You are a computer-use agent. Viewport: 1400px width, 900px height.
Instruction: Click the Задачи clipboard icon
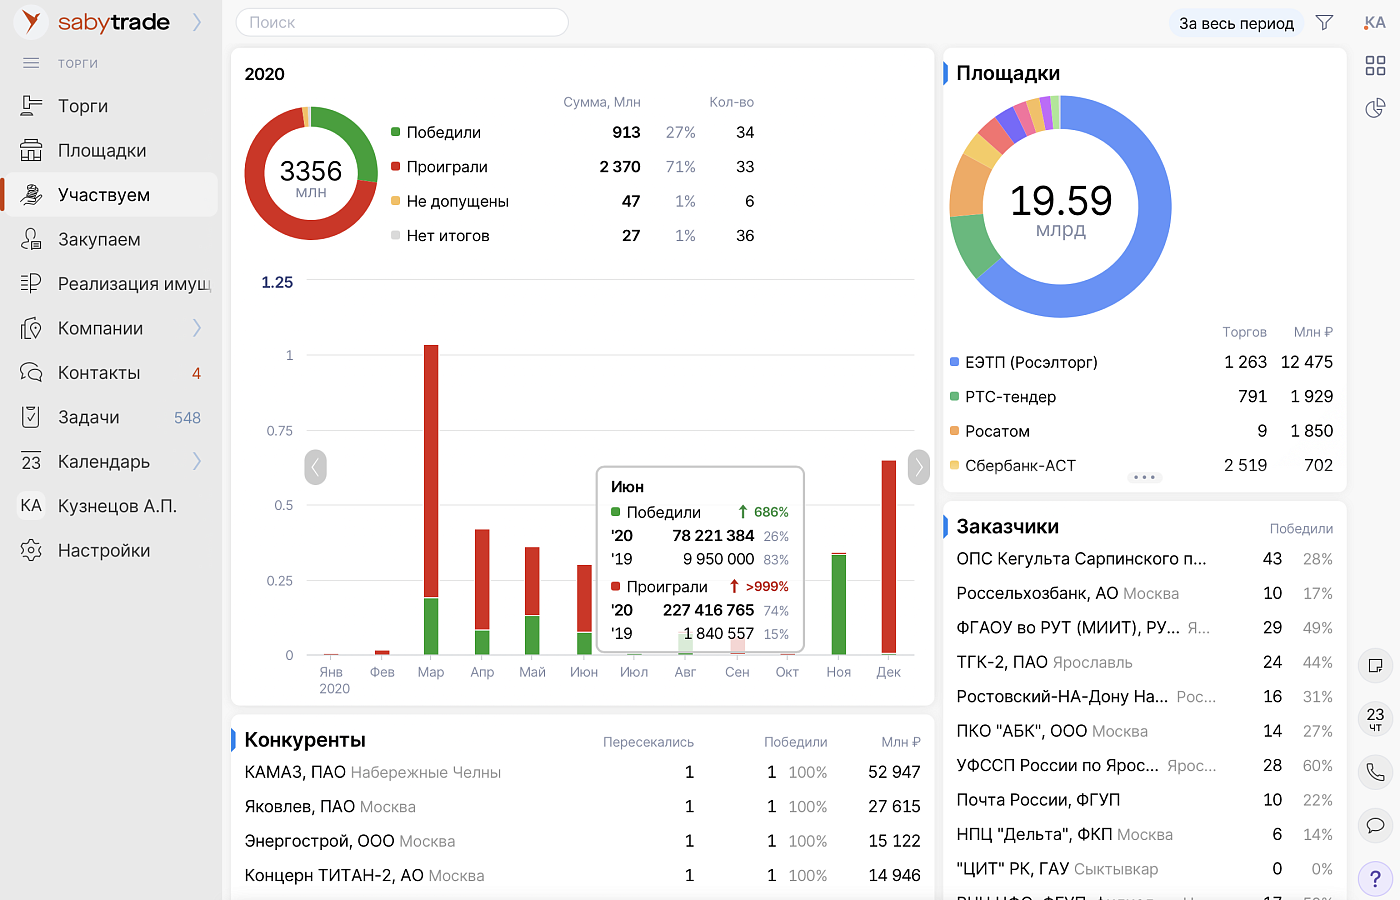point(32,417)
